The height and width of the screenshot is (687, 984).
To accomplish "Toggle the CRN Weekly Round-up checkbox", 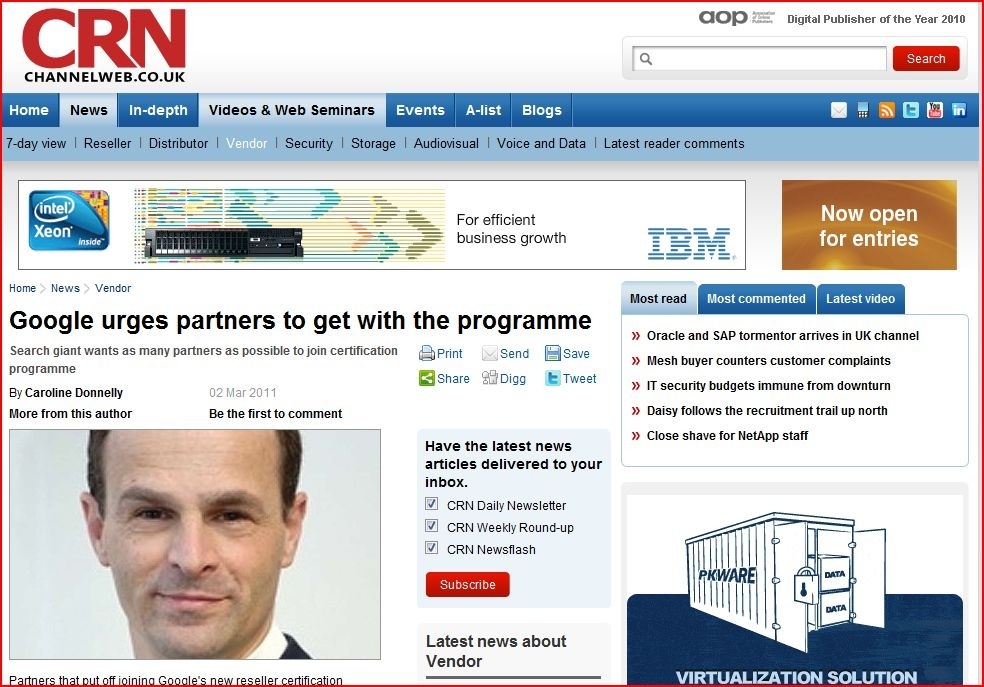I will tap(431, 526).
